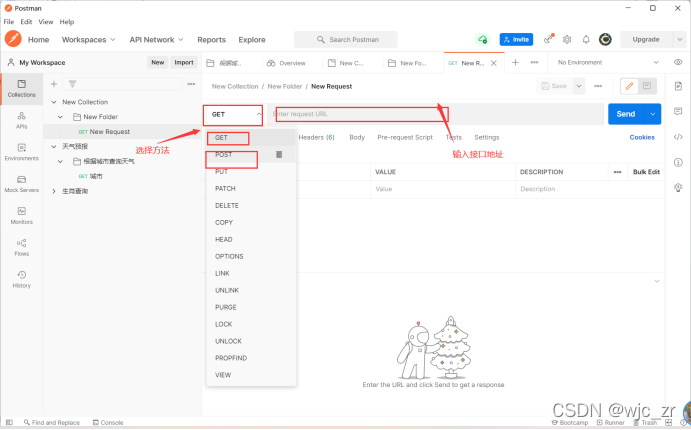Open params table column options dots

[x=617, y=172]
